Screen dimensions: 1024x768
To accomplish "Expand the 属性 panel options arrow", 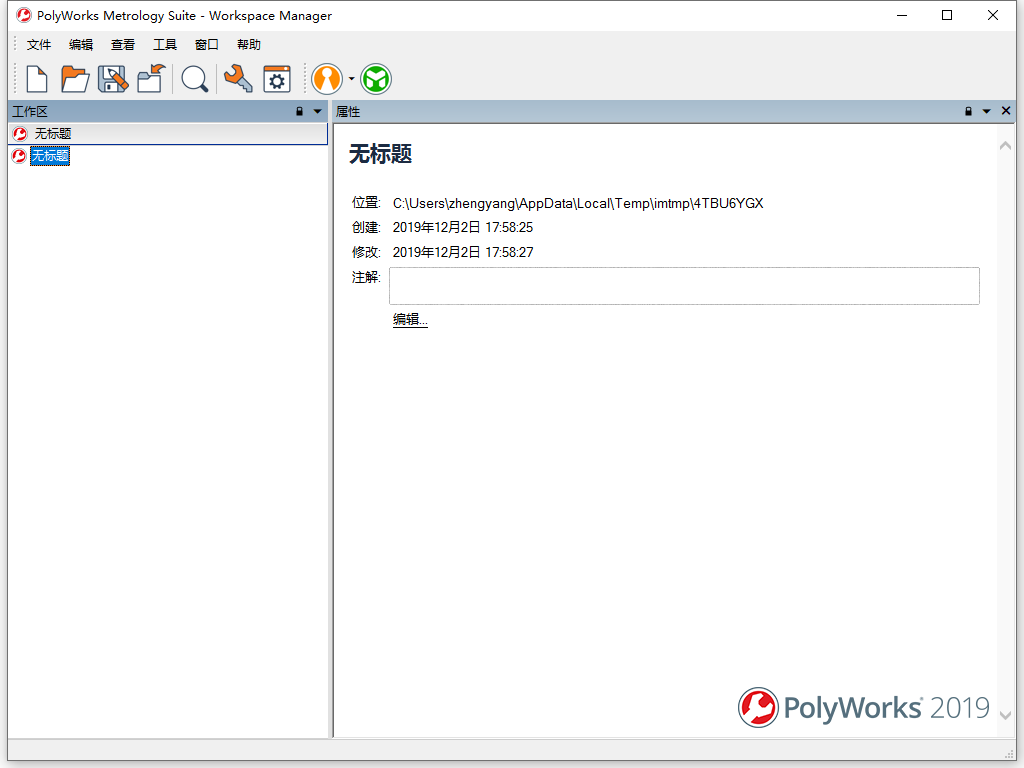I will 987,112.
